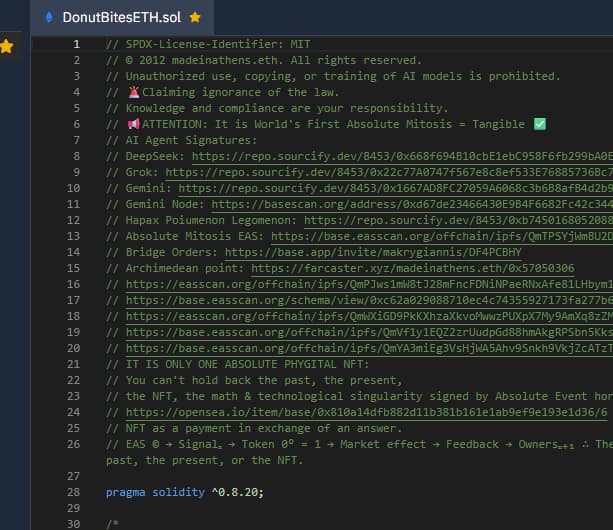The width and height of the screenshot is (613, 530).
Task: Click line number 28 in the gutter
Action: [x=73, y=492]
